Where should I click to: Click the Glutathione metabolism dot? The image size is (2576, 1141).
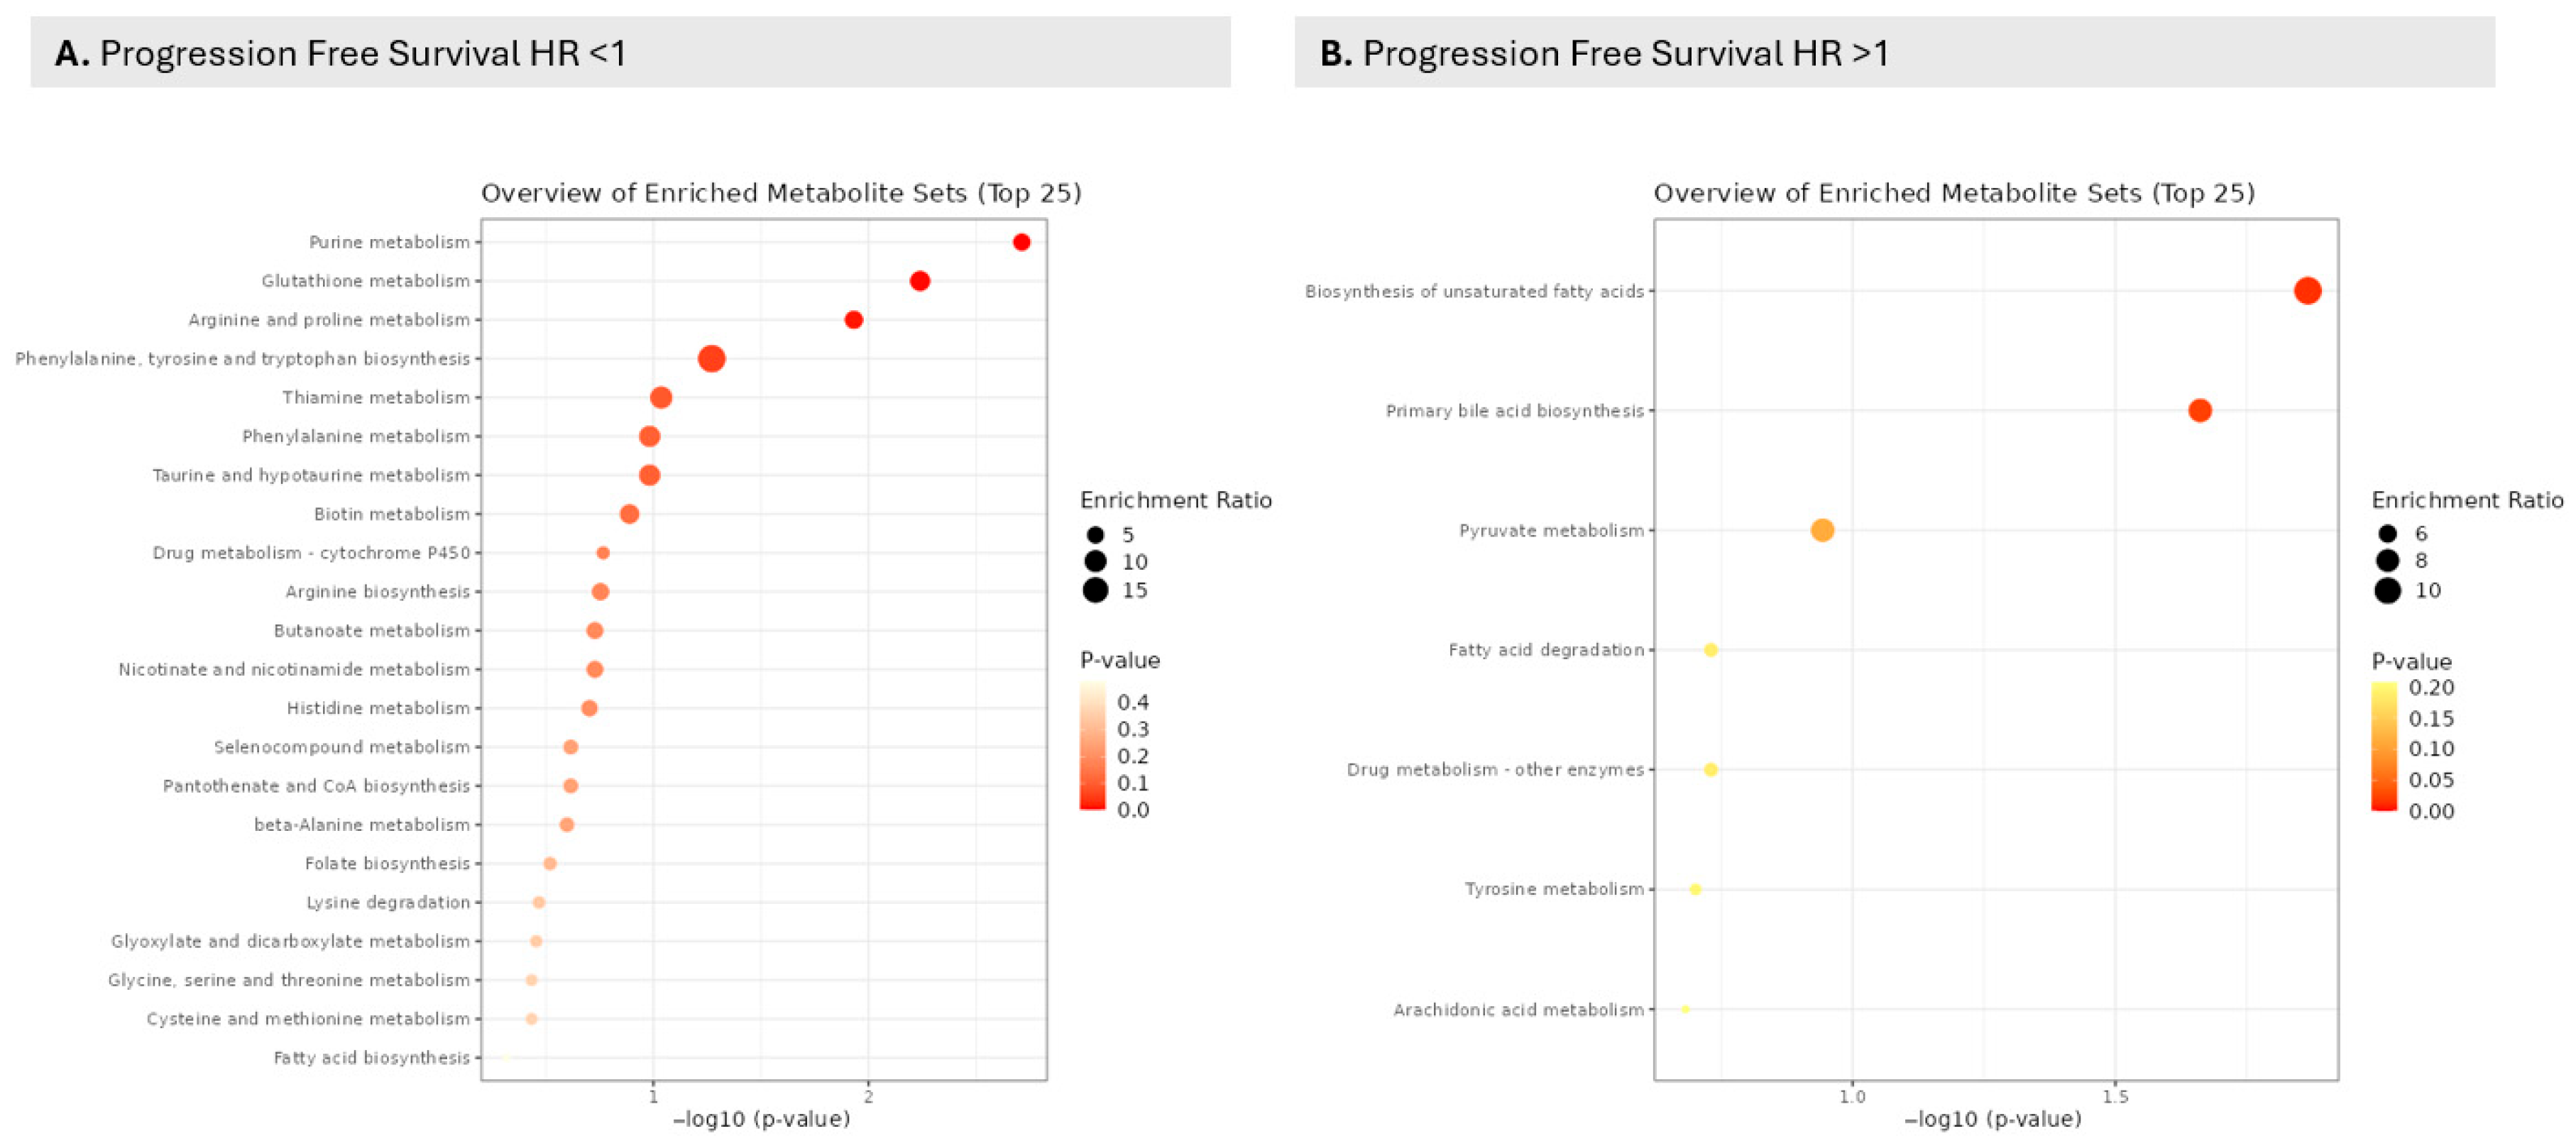coord(920,281)
